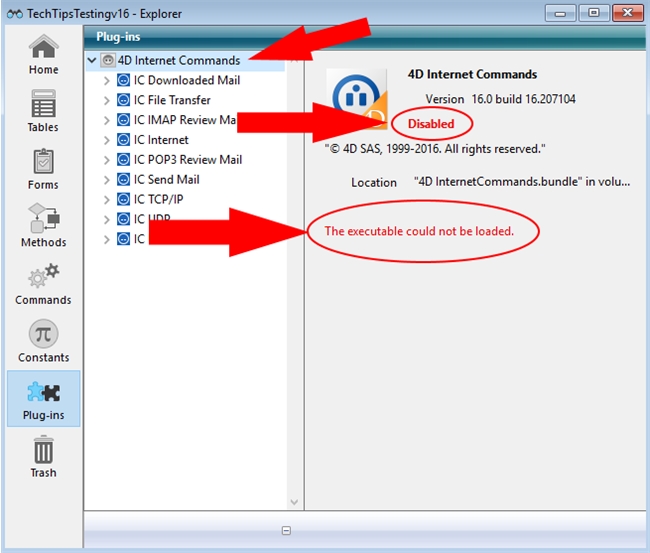Open the Home page icon
The height and width of the screenshot is (553, 650).
click(43, 48)
